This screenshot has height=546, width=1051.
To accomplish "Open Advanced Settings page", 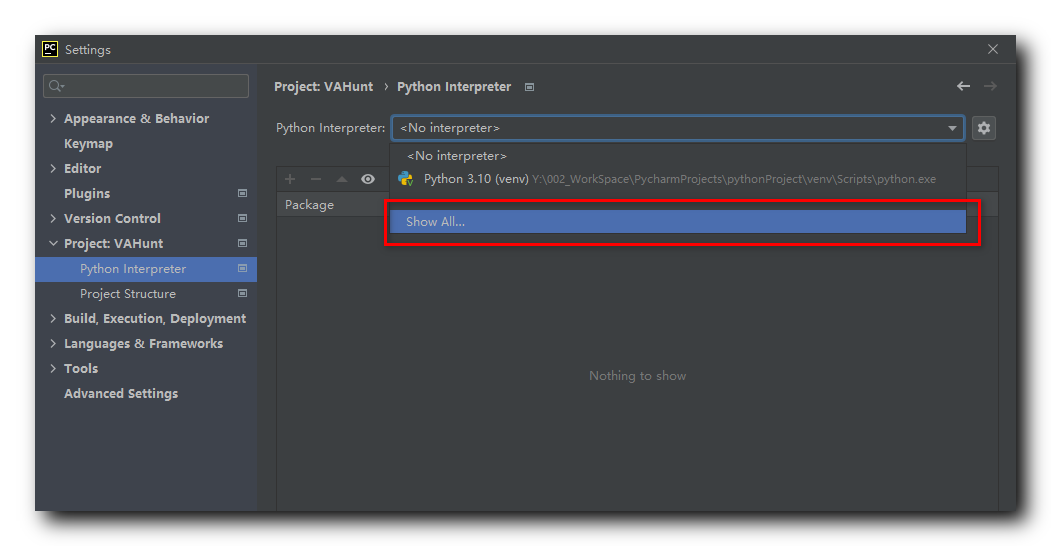I will coord(121,393).
